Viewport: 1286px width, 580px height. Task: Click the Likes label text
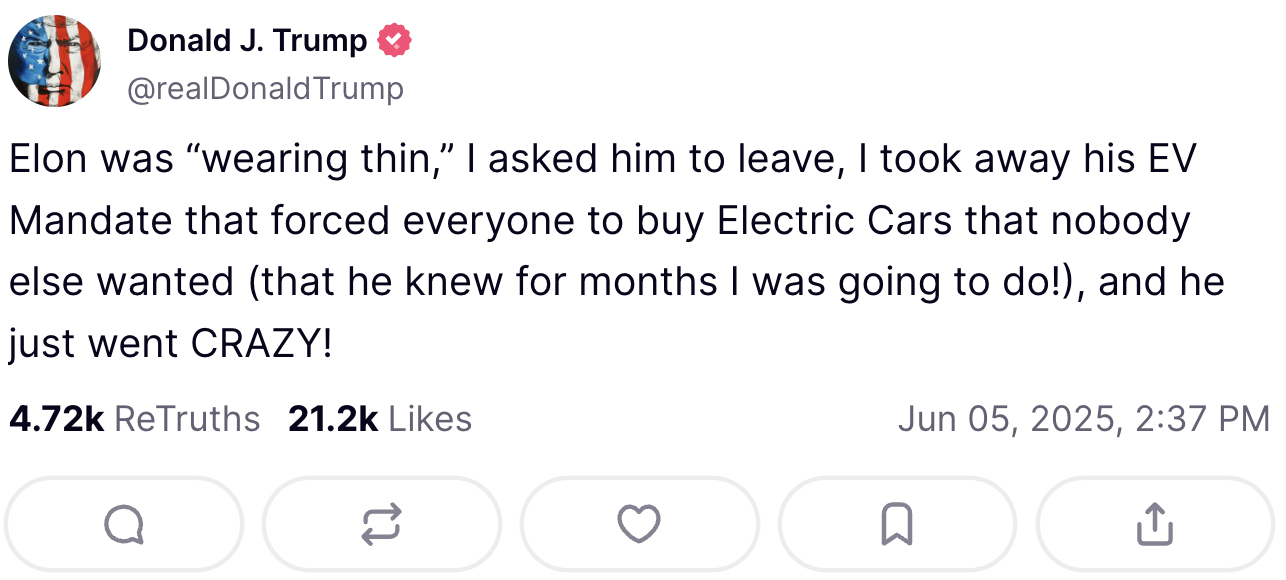click(x=430, y=418)
